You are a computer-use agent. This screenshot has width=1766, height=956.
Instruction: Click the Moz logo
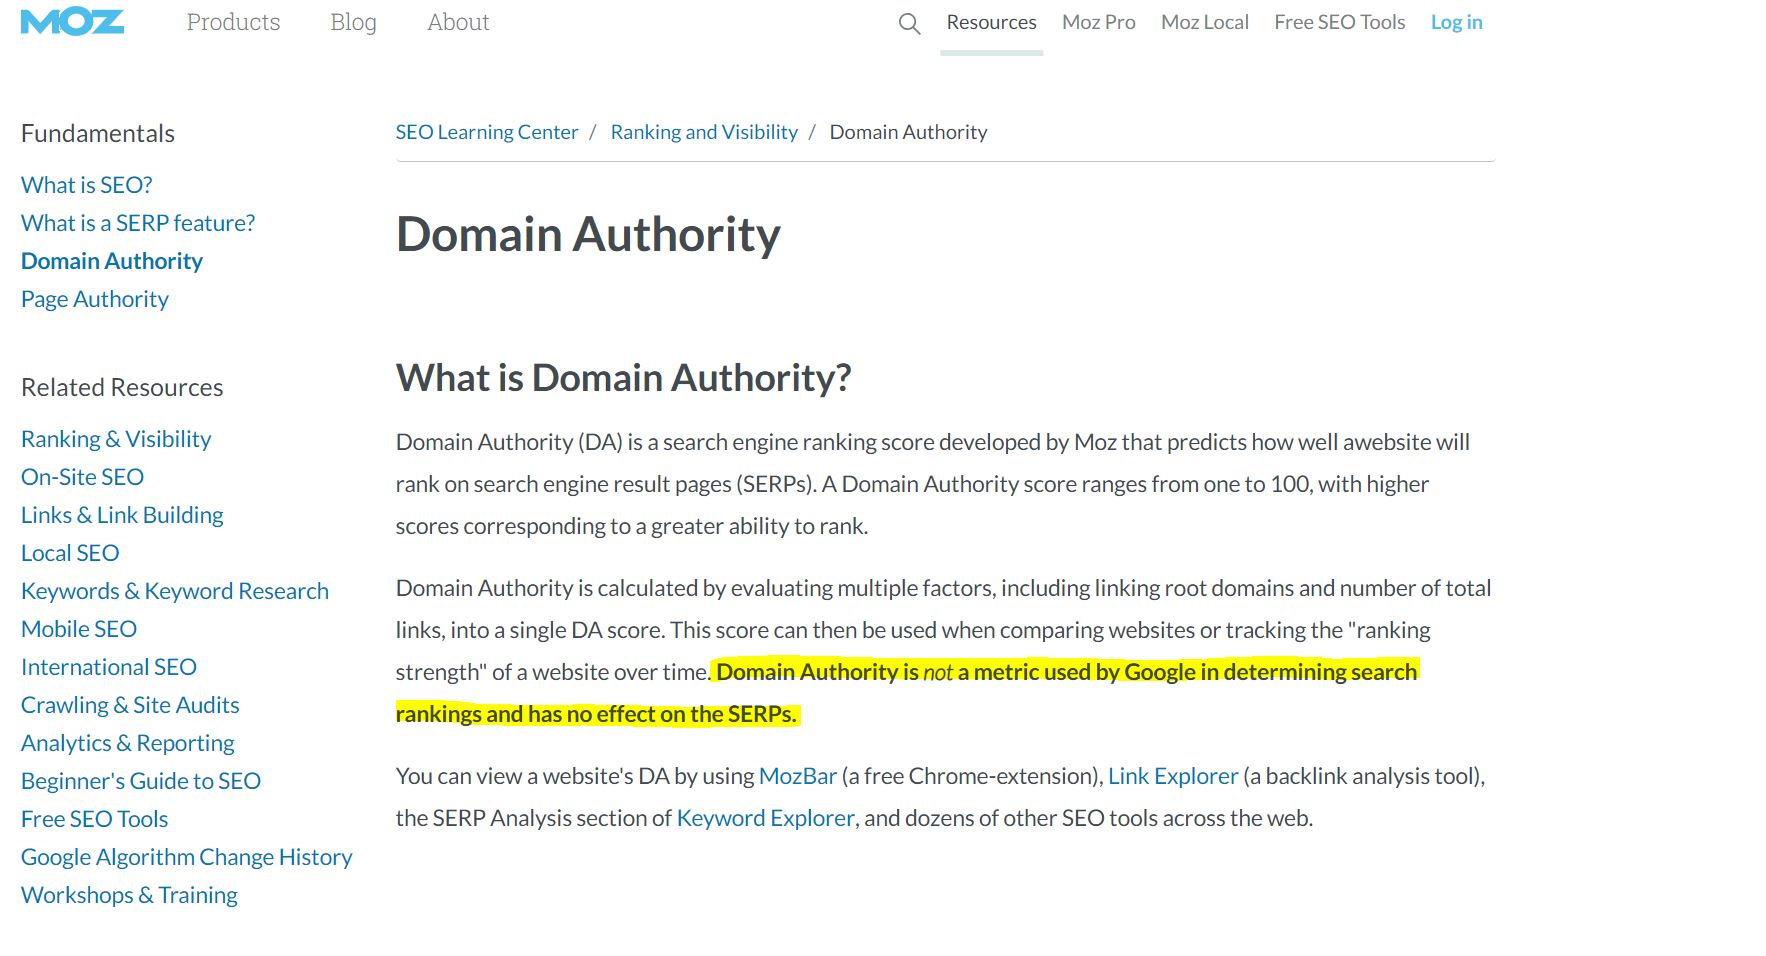coord(72,22)
